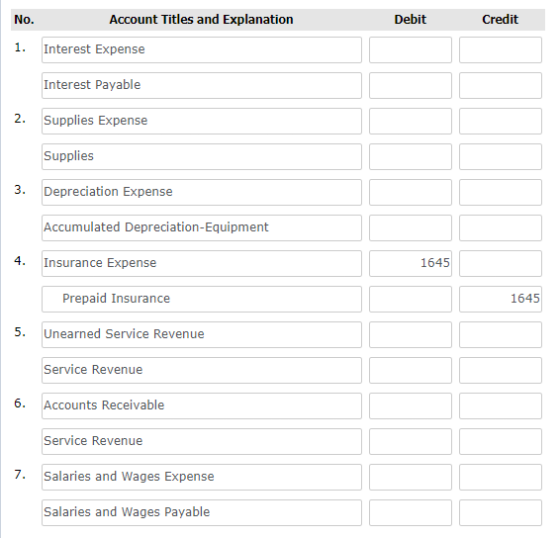Click the debit box in Supplies row

pyautogui.click(x=410, y=156)
